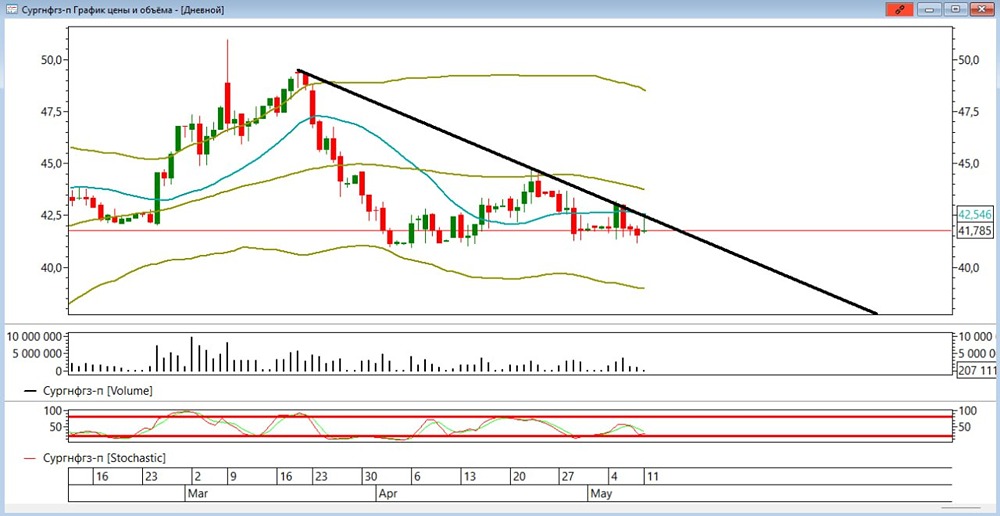Click date label 4 on the timeline
This screenshot has height=516, width=1000.
614,476
